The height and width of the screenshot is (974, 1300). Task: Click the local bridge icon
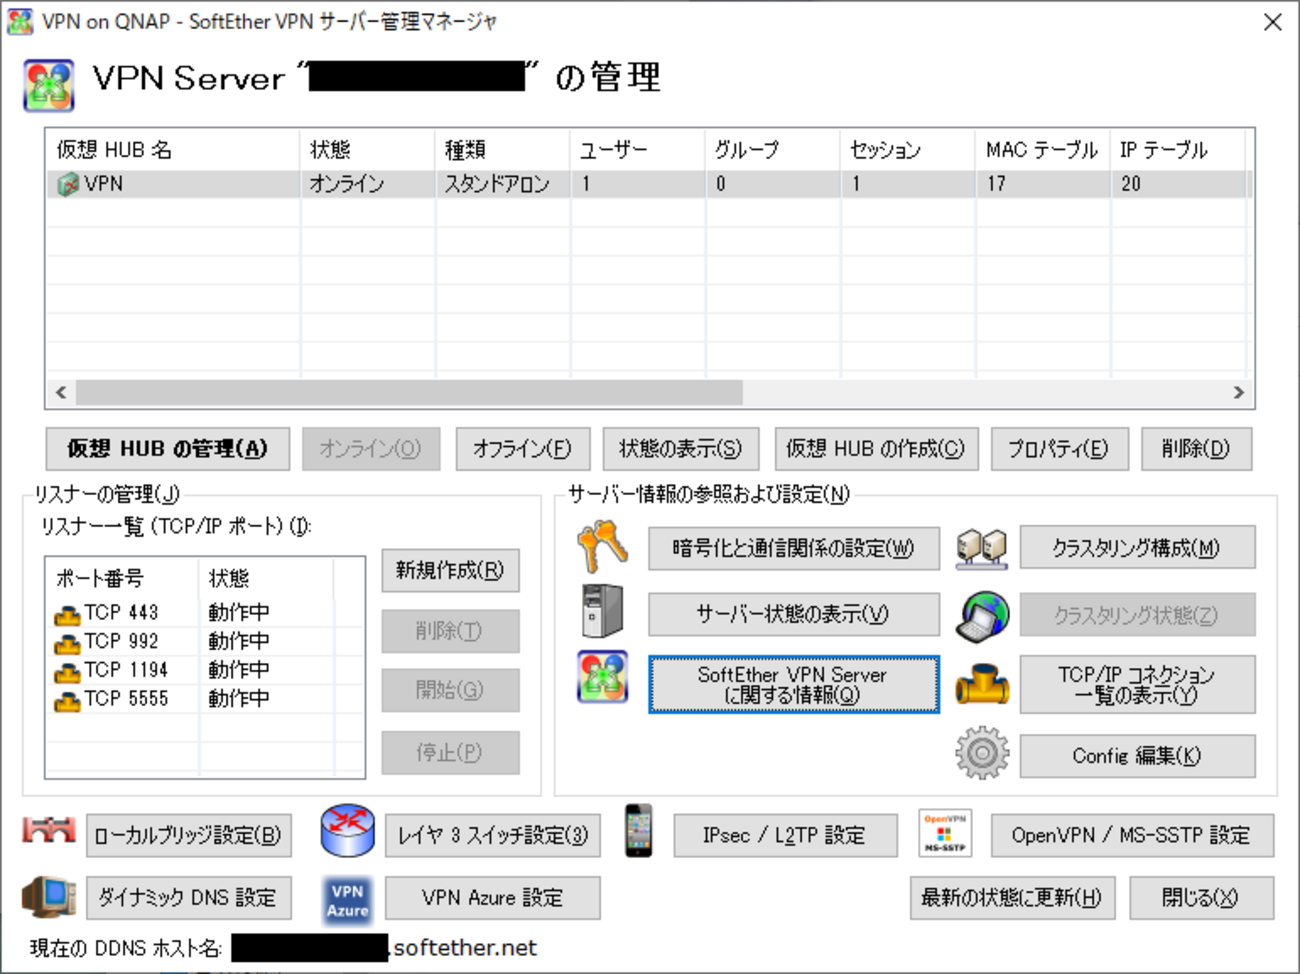point(49,831)
